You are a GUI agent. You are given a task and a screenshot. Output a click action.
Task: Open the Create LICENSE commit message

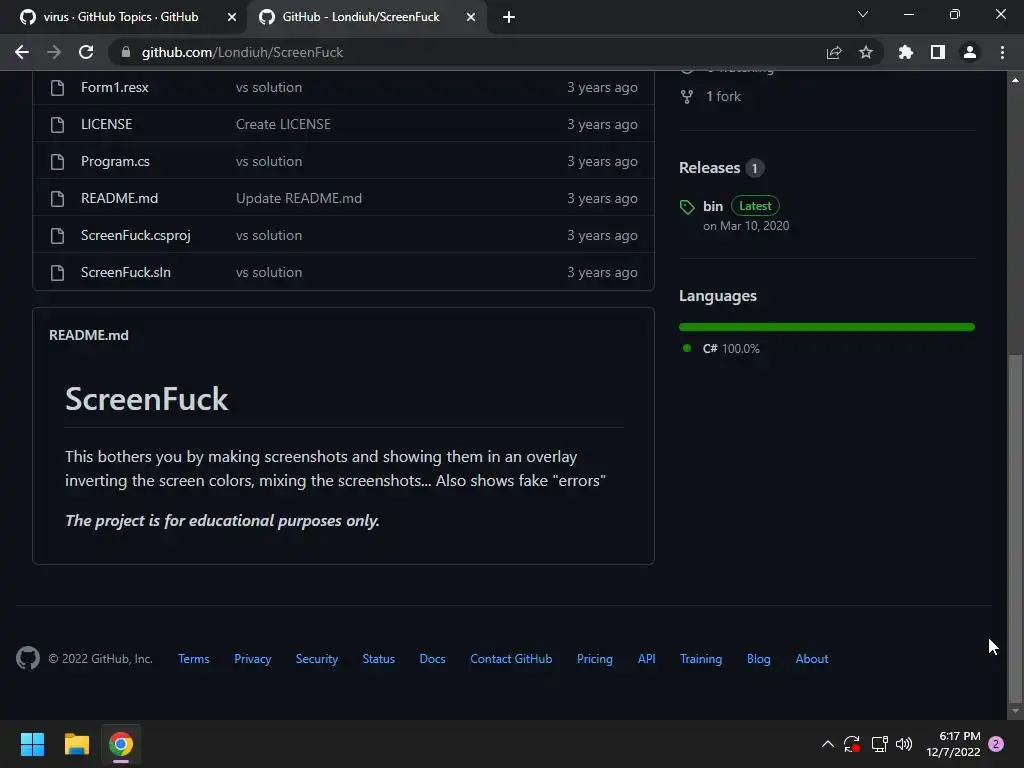point(283,124)
